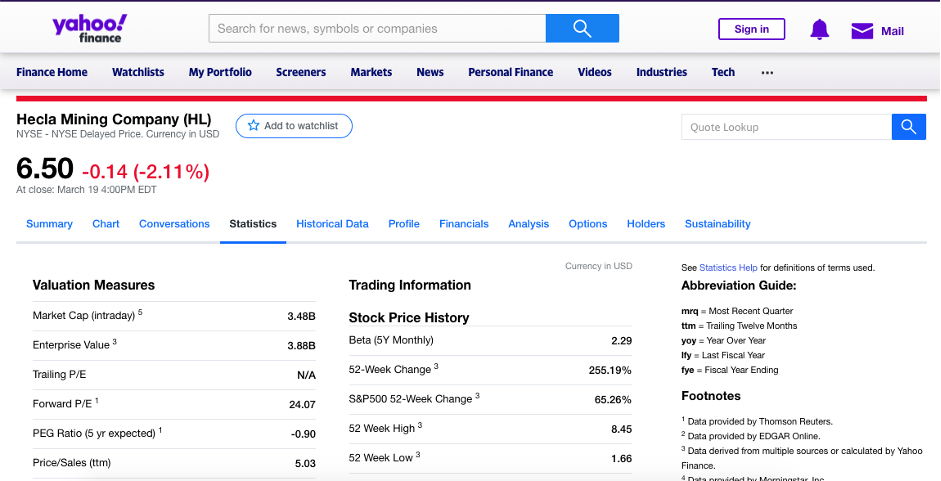This screenshot has width=941, height=481.
Task: Click Beta (5Y Monthly) value 2.29
Action: point(621,341)
